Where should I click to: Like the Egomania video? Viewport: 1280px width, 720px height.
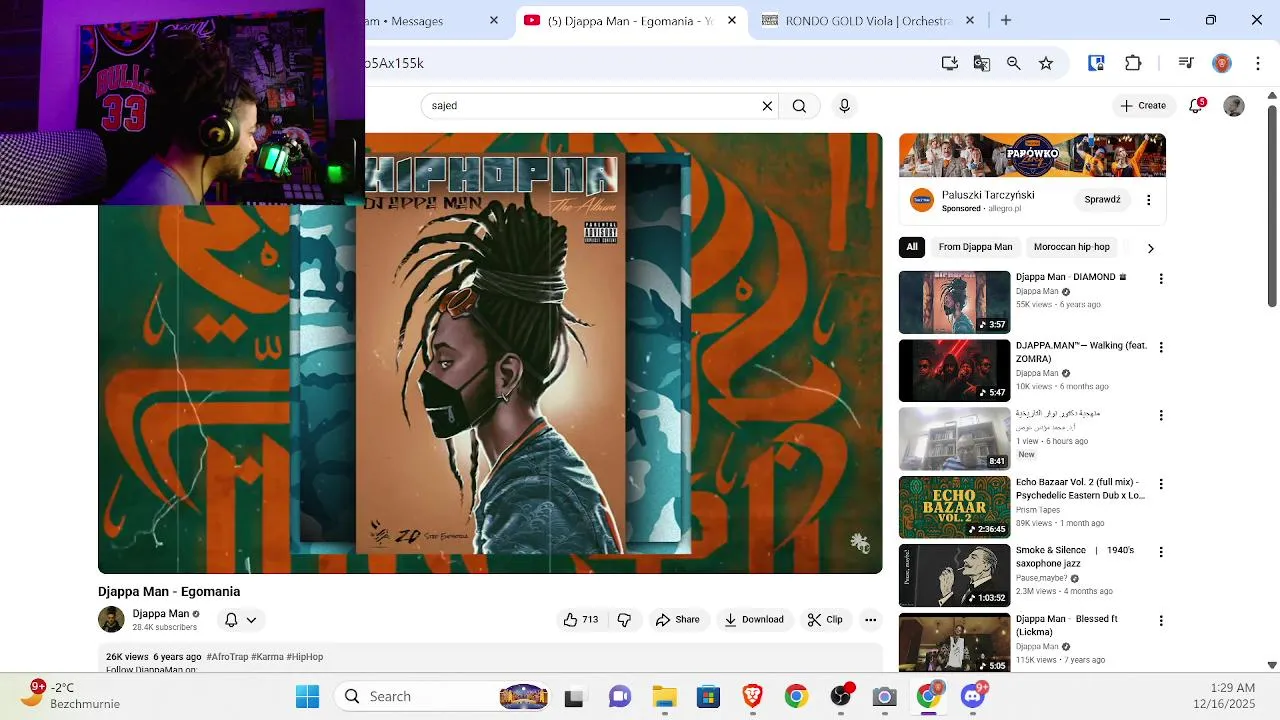pos(580,620)
